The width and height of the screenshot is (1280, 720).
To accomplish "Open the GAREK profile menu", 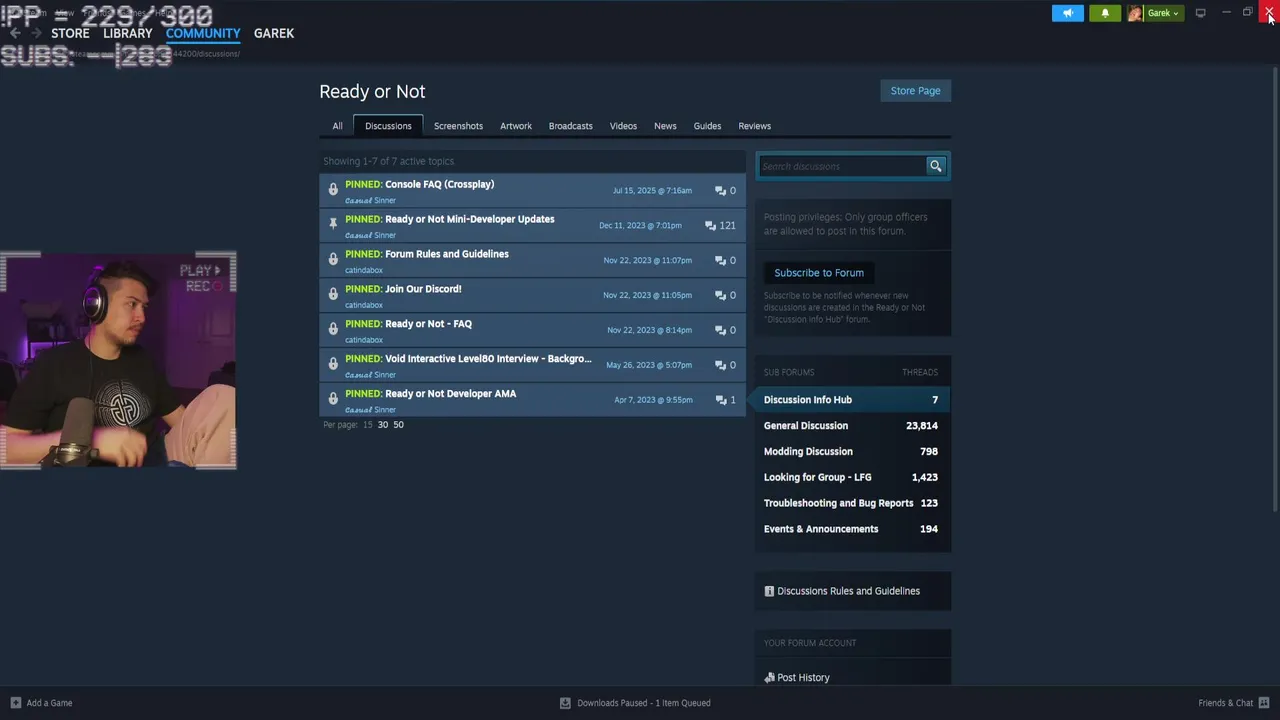I will coord(274,33).
